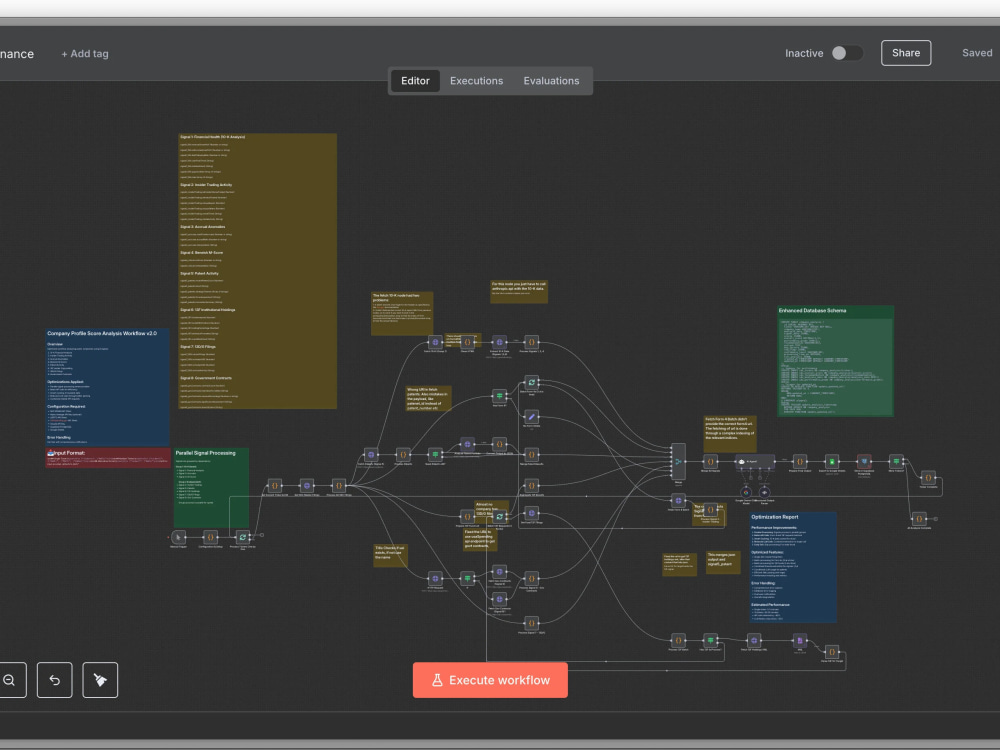The height and width of the screenshot is (750, 1000).
Task: Select the All Analysis Complete code node
Action: point(919,519)
